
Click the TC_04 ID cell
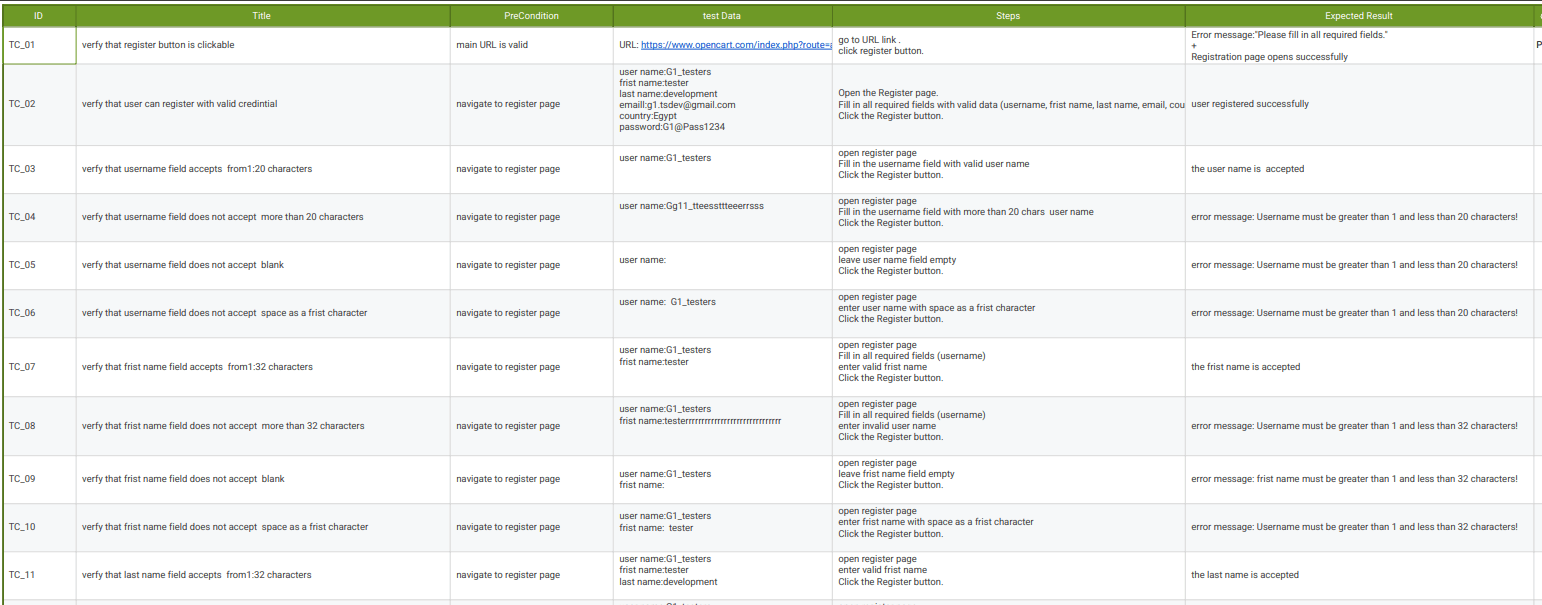[x=38, y=217]
